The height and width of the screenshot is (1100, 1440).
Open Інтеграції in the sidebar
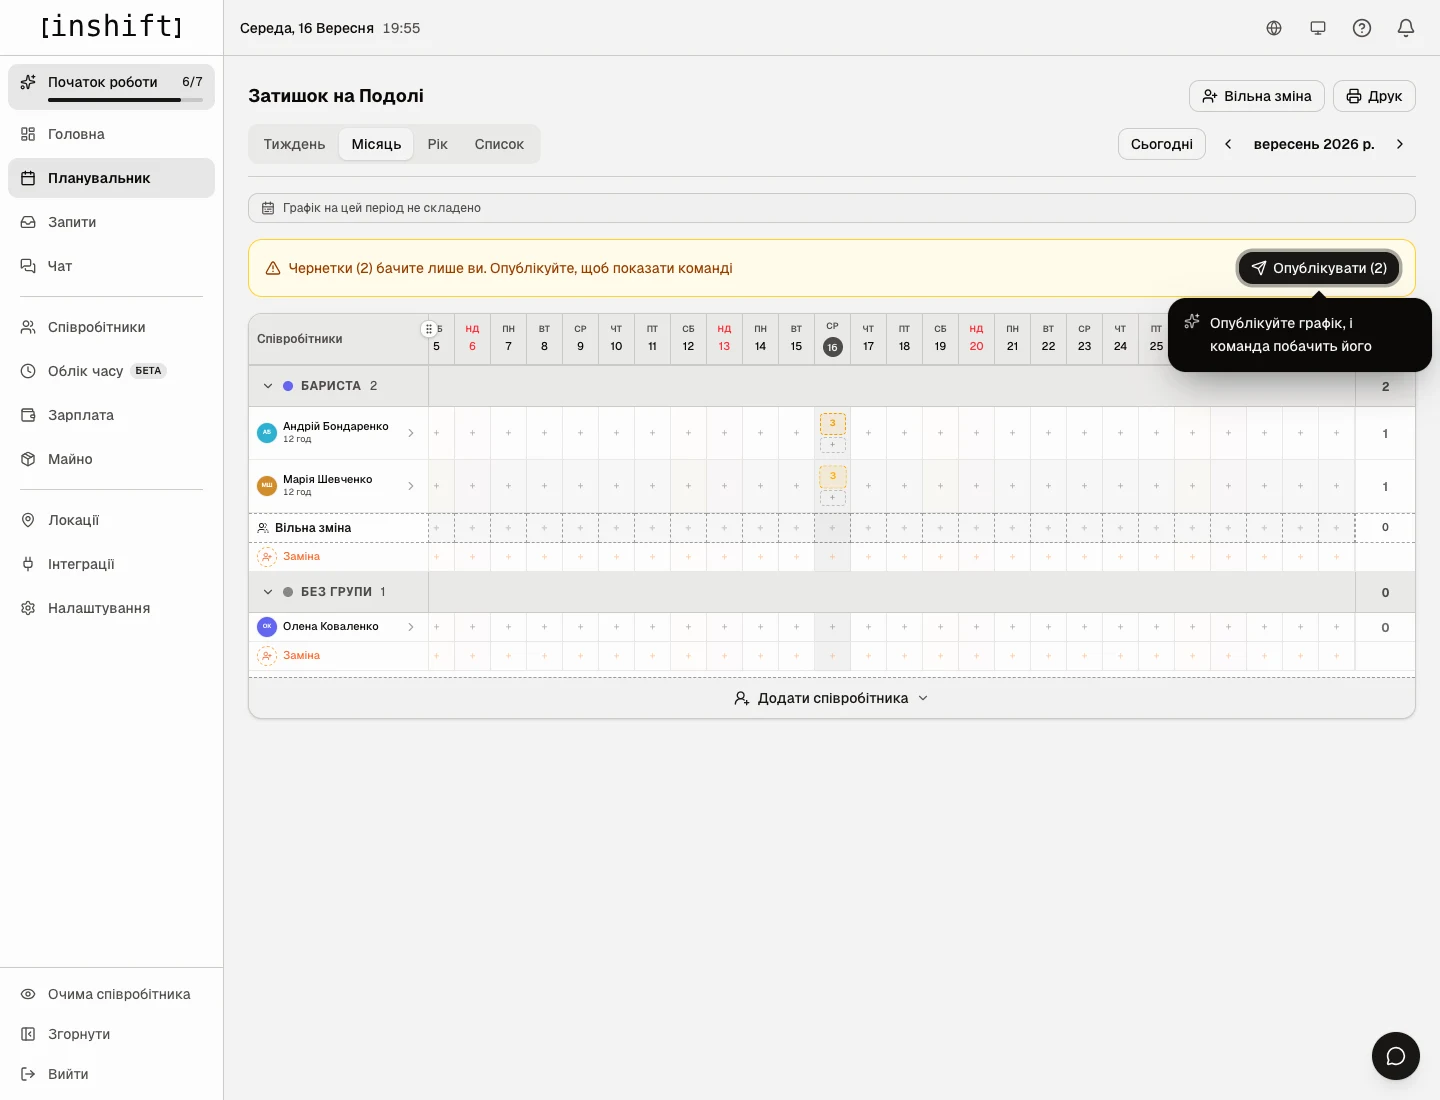coord(111,564)
